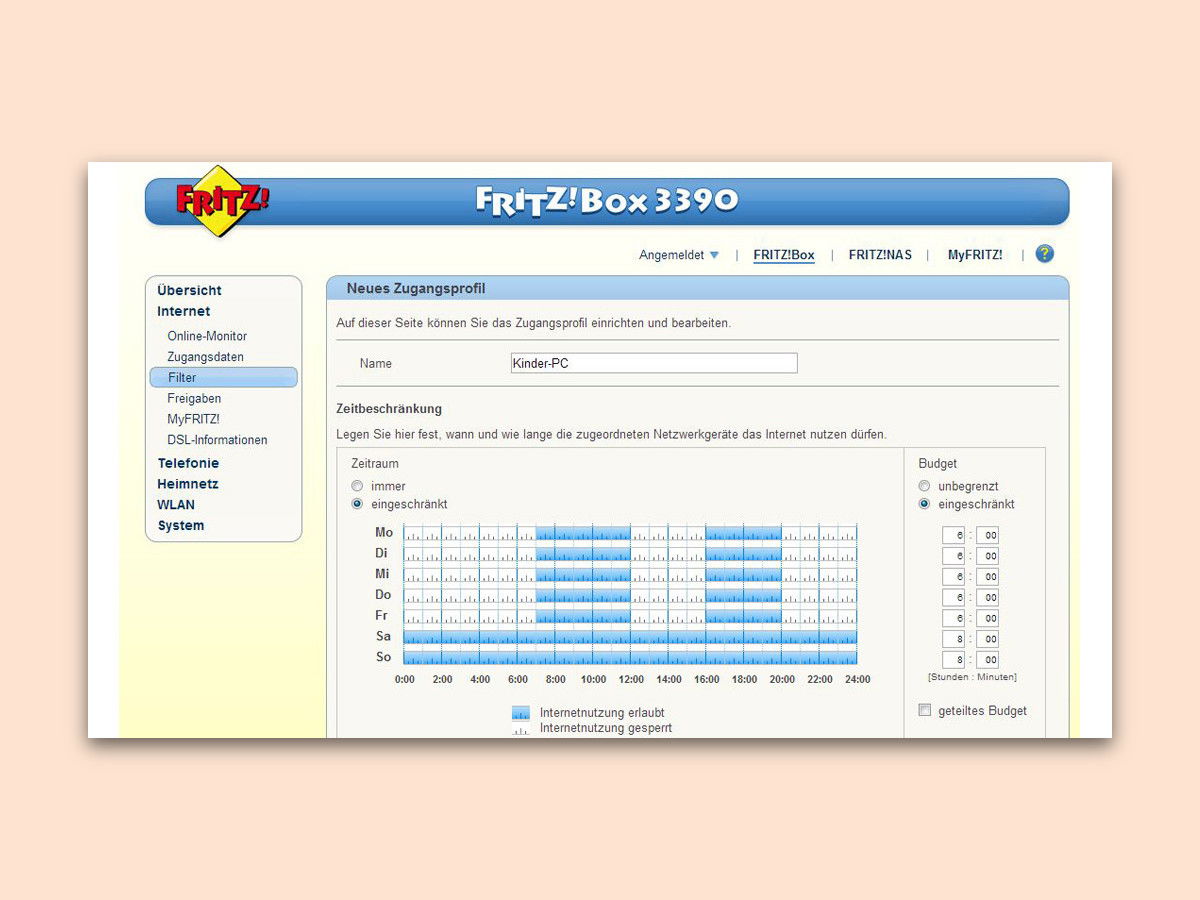
Task: Open WLAN in the sidebar
Action: point(176,505)
